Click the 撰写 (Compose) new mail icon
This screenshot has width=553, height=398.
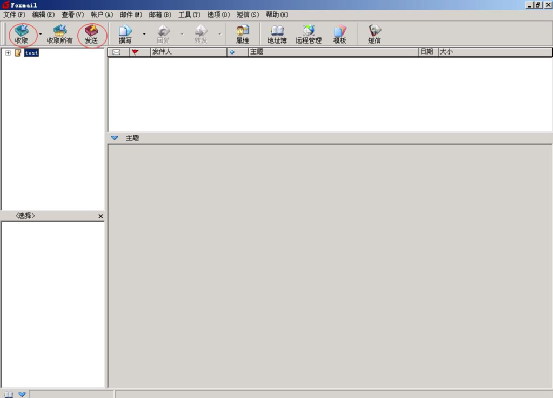125,34
